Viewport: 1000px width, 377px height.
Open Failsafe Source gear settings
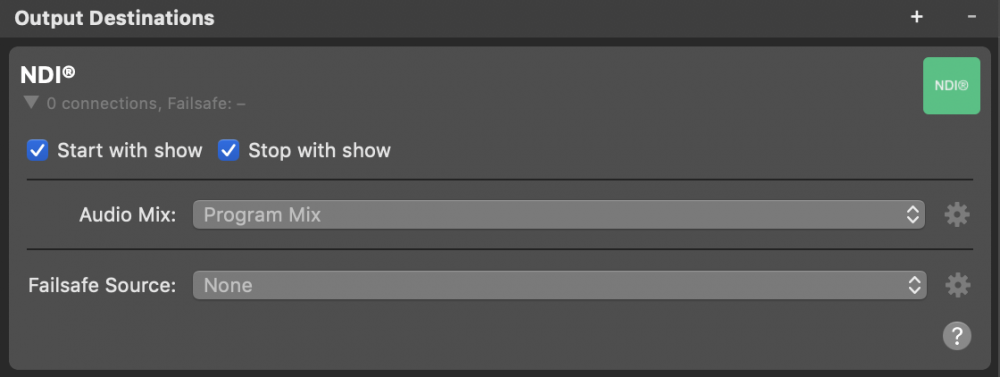pos(957,285)
